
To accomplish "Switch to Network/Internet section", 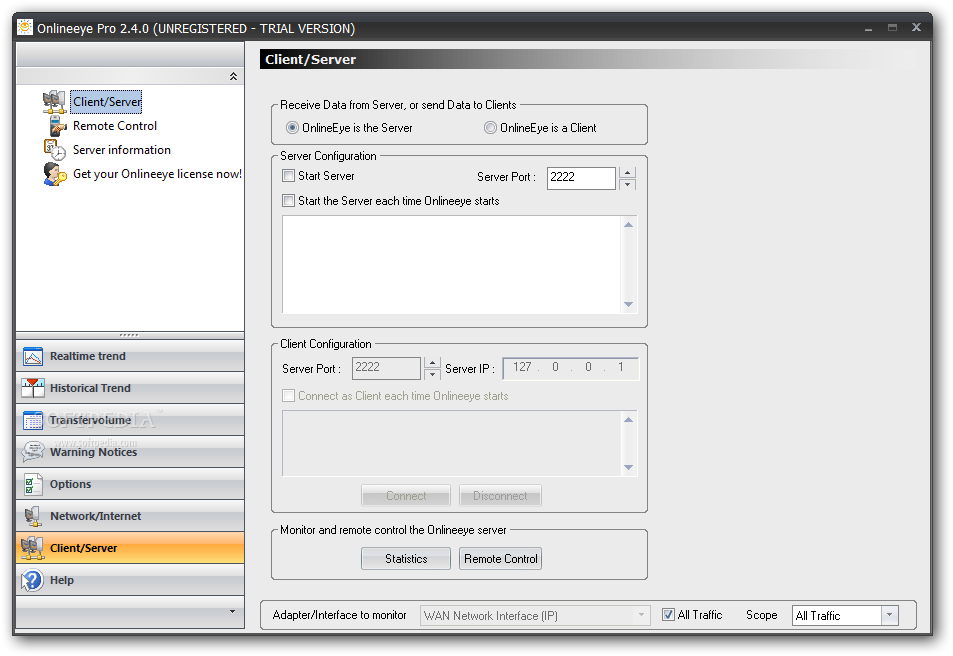I will 130,516.
